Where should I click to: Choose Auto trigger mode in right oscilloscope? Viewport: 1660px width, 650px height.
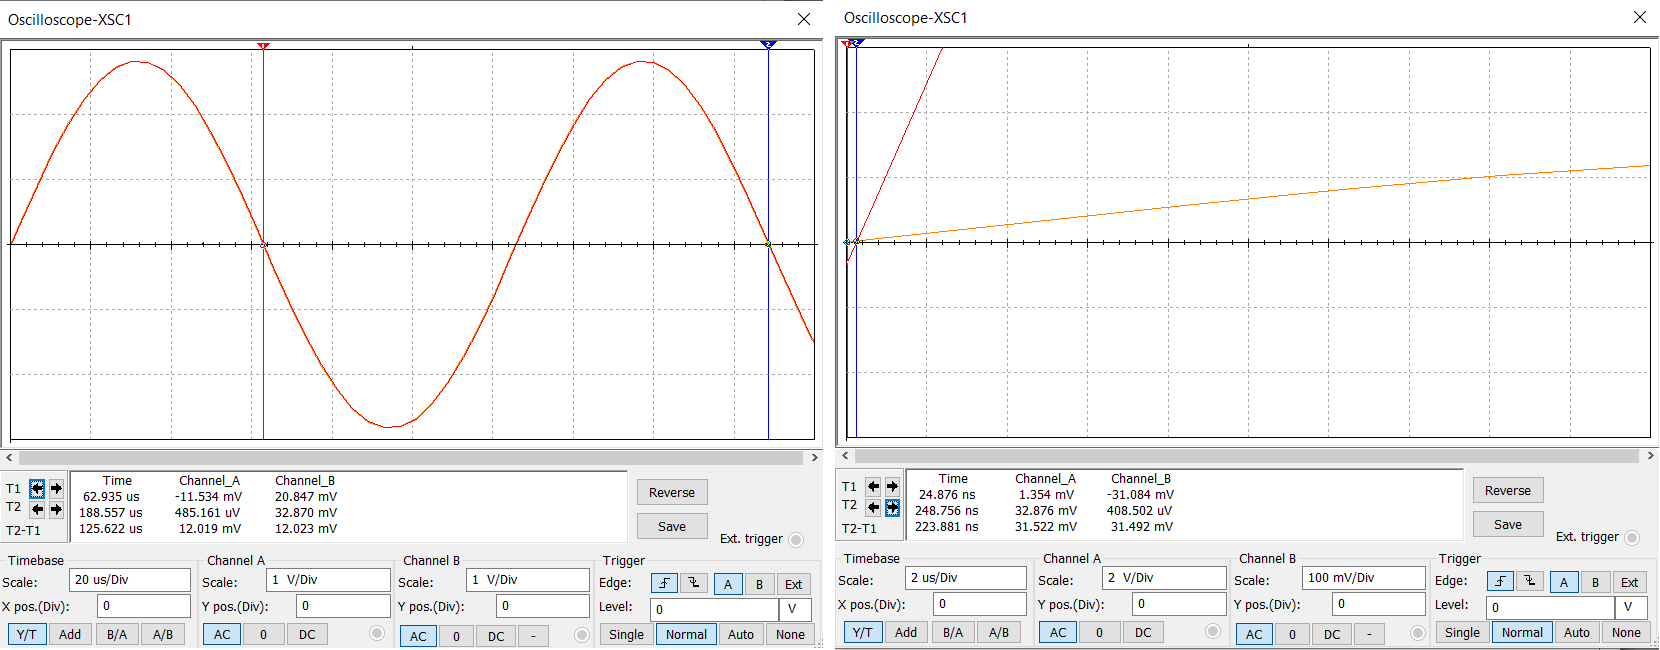(x=1577, y=632)
